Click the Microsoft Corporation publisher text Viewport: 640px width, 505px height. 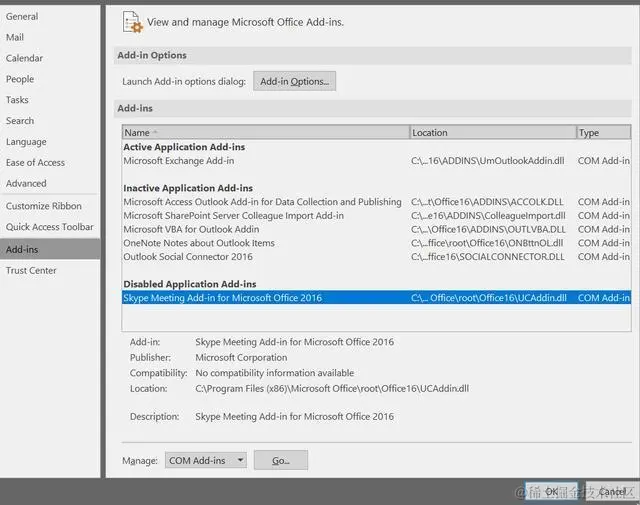(x=241, y=358)
